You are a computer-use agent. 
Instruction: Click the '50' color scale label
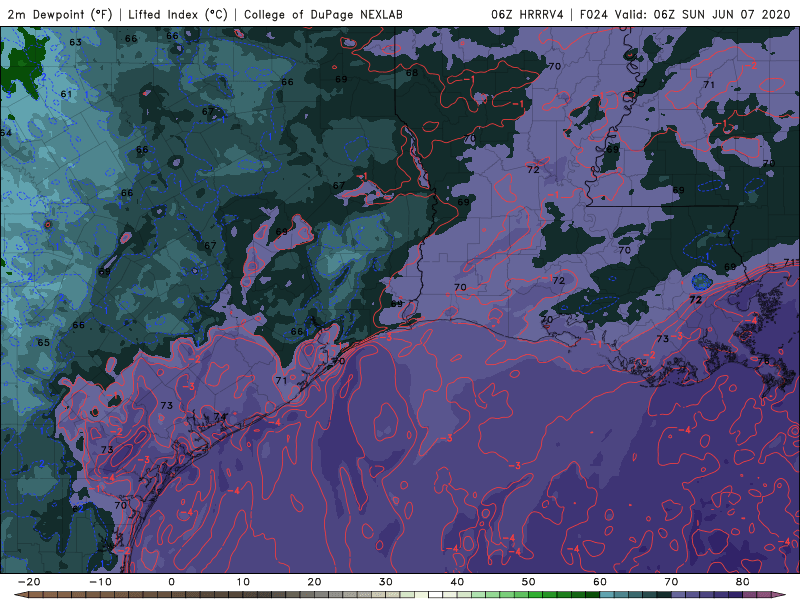click(529, 582)
